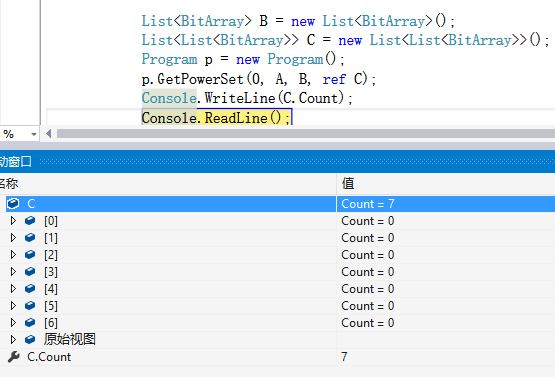Click the 原始视图 row label
Image resolution: width=555 pixels, height=377 pixels.
tap(70, 339)
